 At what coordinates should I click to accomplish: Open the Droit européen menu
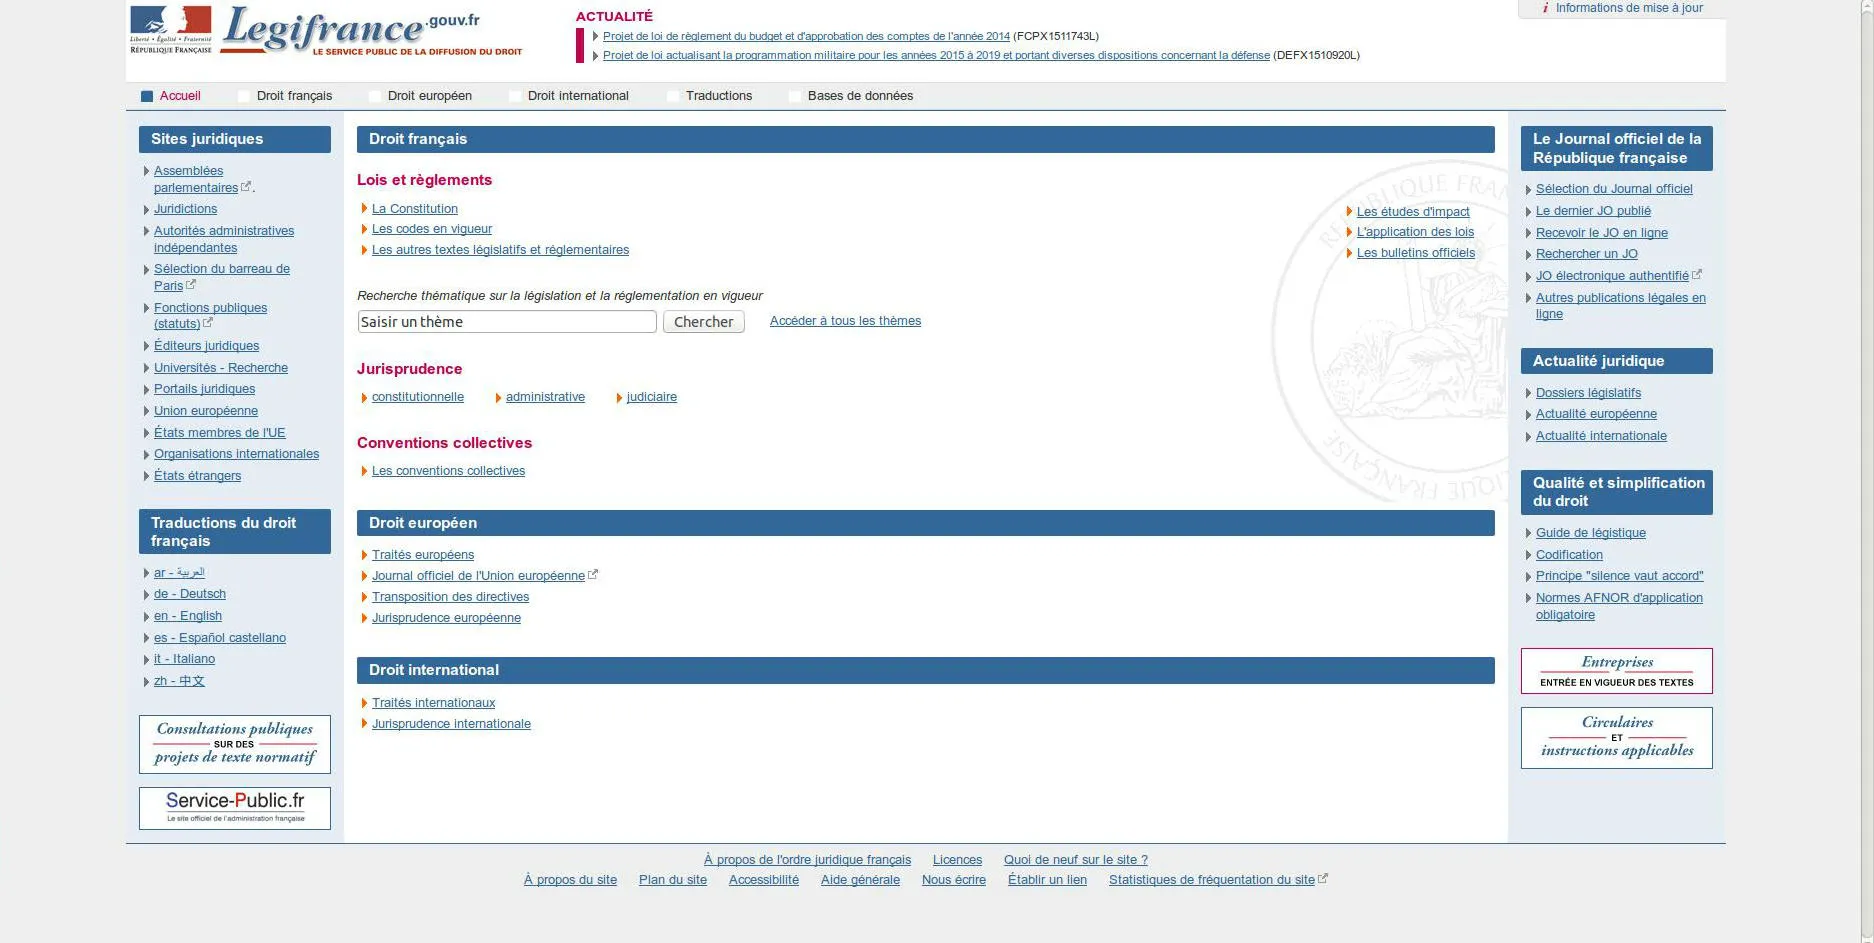tap(429, 96)
